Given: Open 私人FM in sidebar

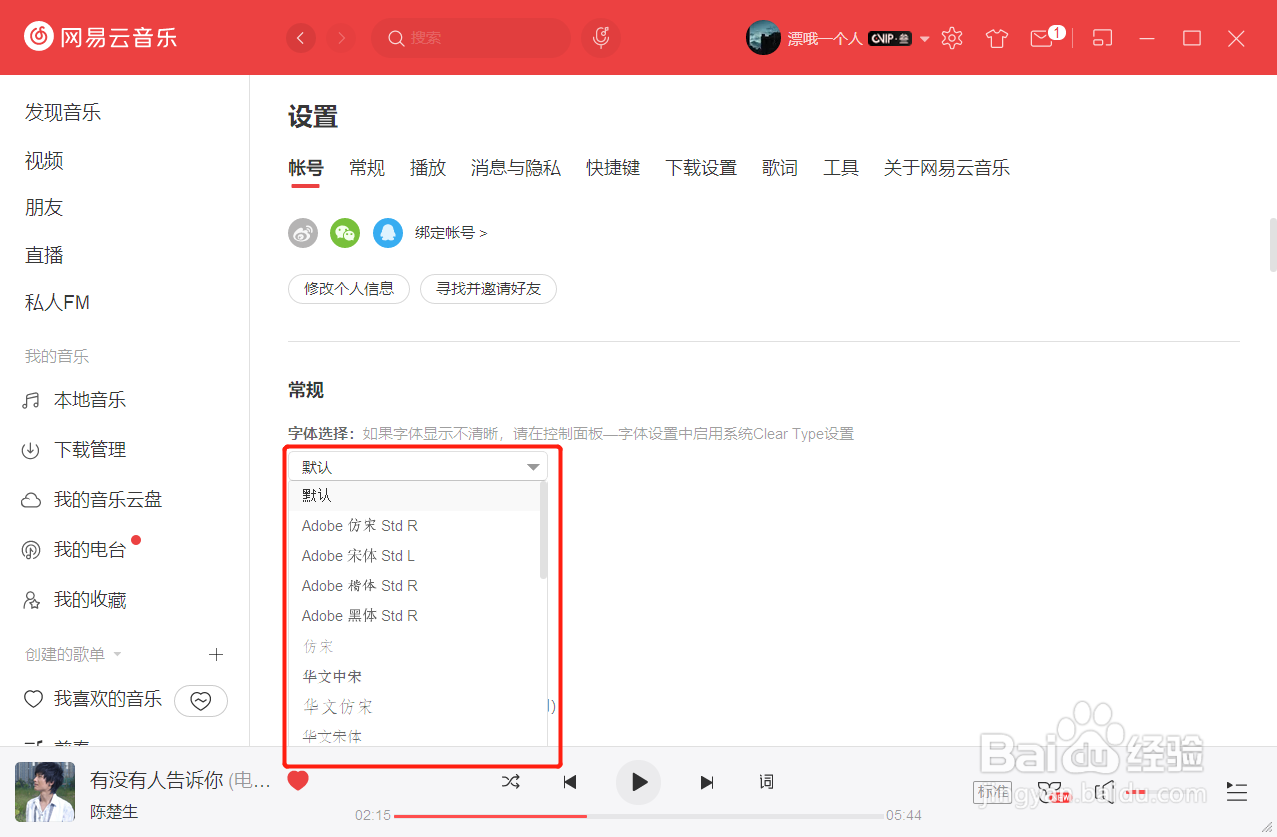Looking at the screenshot, I should click(57, 302).
